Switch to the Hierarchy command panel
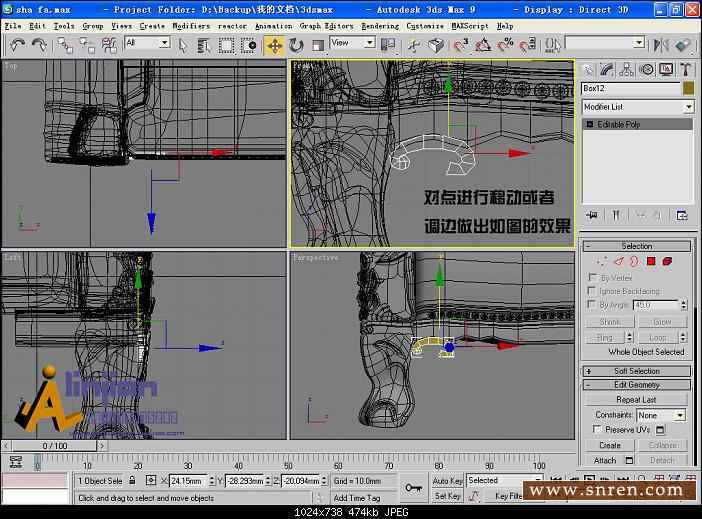Viewport: 702px width, 519px height. (626, 69)
